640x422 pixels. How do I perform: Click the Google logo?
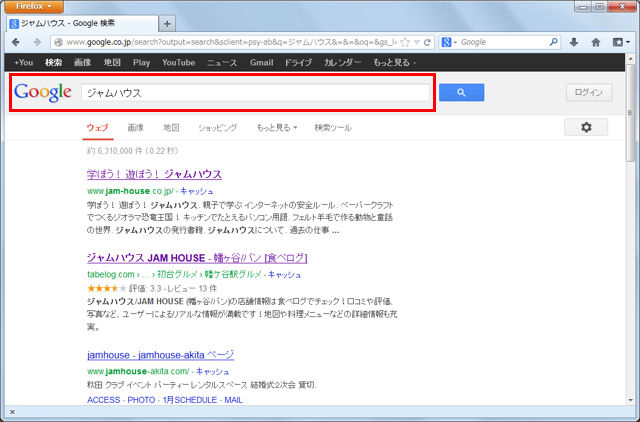43,93
